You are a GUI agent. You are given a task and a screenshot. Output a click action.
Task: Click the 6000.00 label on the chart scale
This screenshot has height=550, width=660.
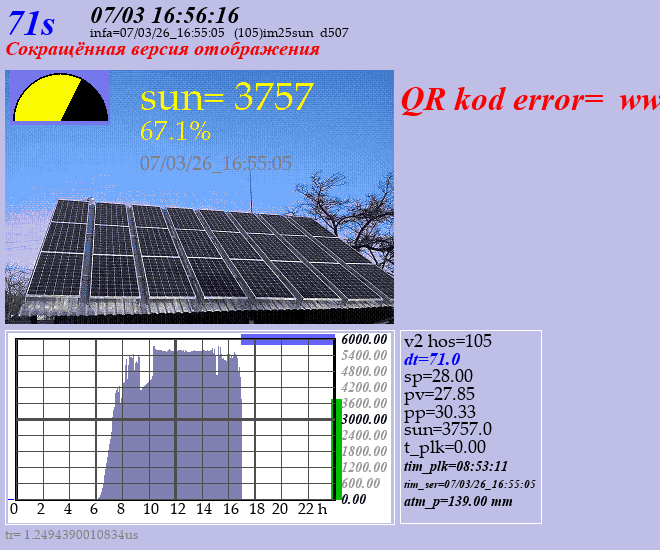coord(364,339)
